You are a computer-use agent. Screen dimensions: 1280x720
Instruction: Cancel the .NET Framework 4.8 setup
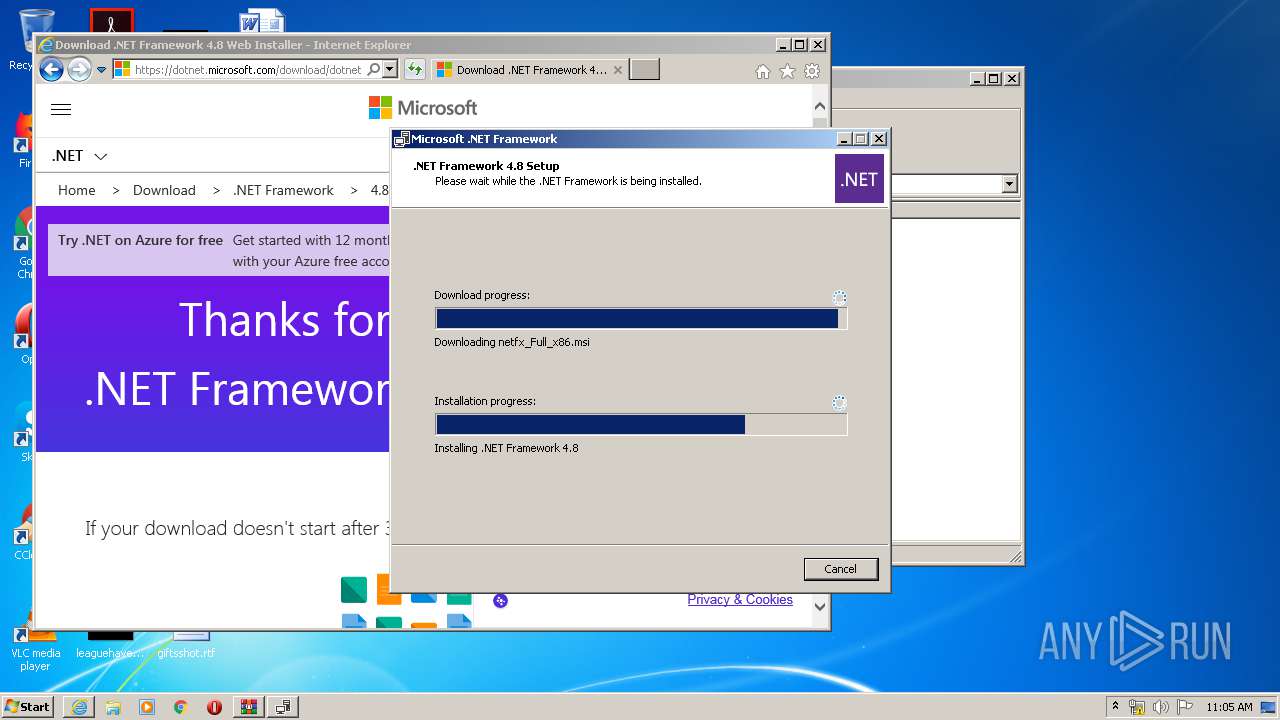click(x=840, y=569)
